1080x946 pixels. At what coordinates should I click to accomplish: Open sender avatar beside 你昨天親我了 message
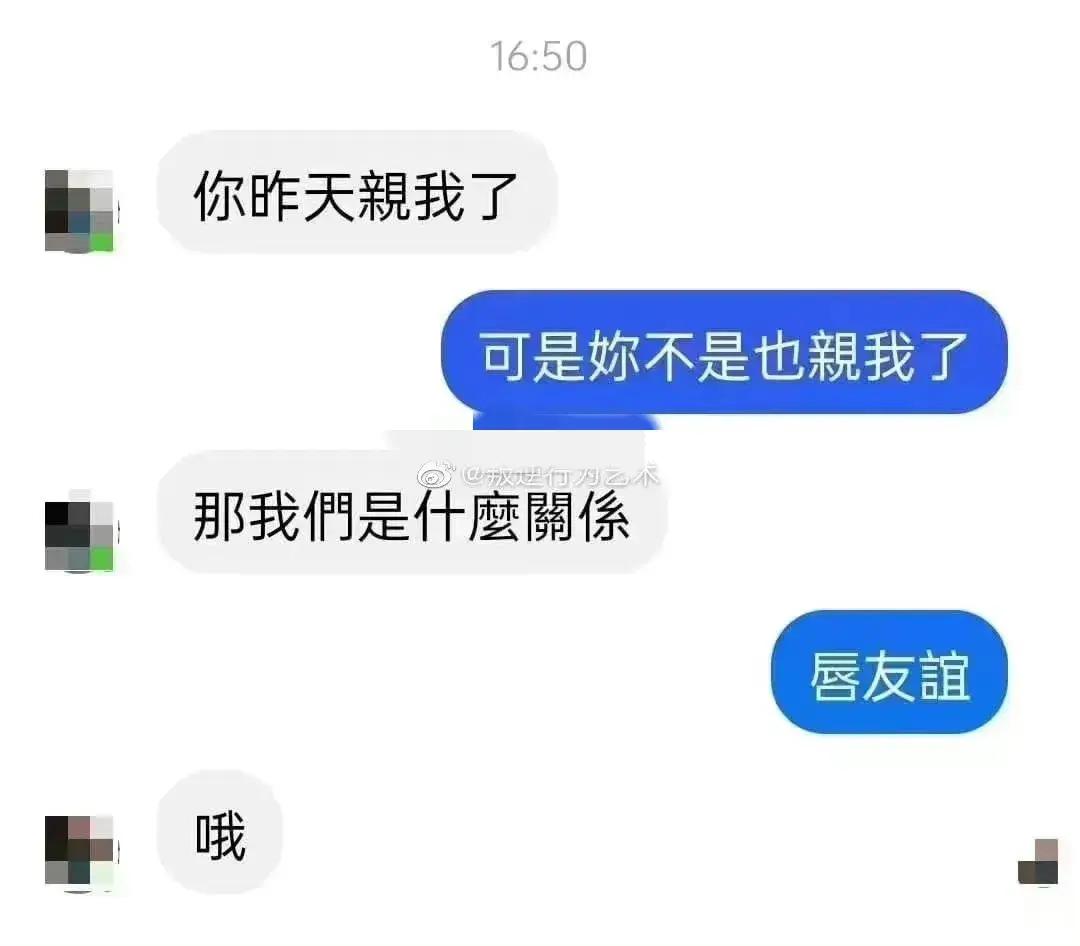tap(79, 210)
